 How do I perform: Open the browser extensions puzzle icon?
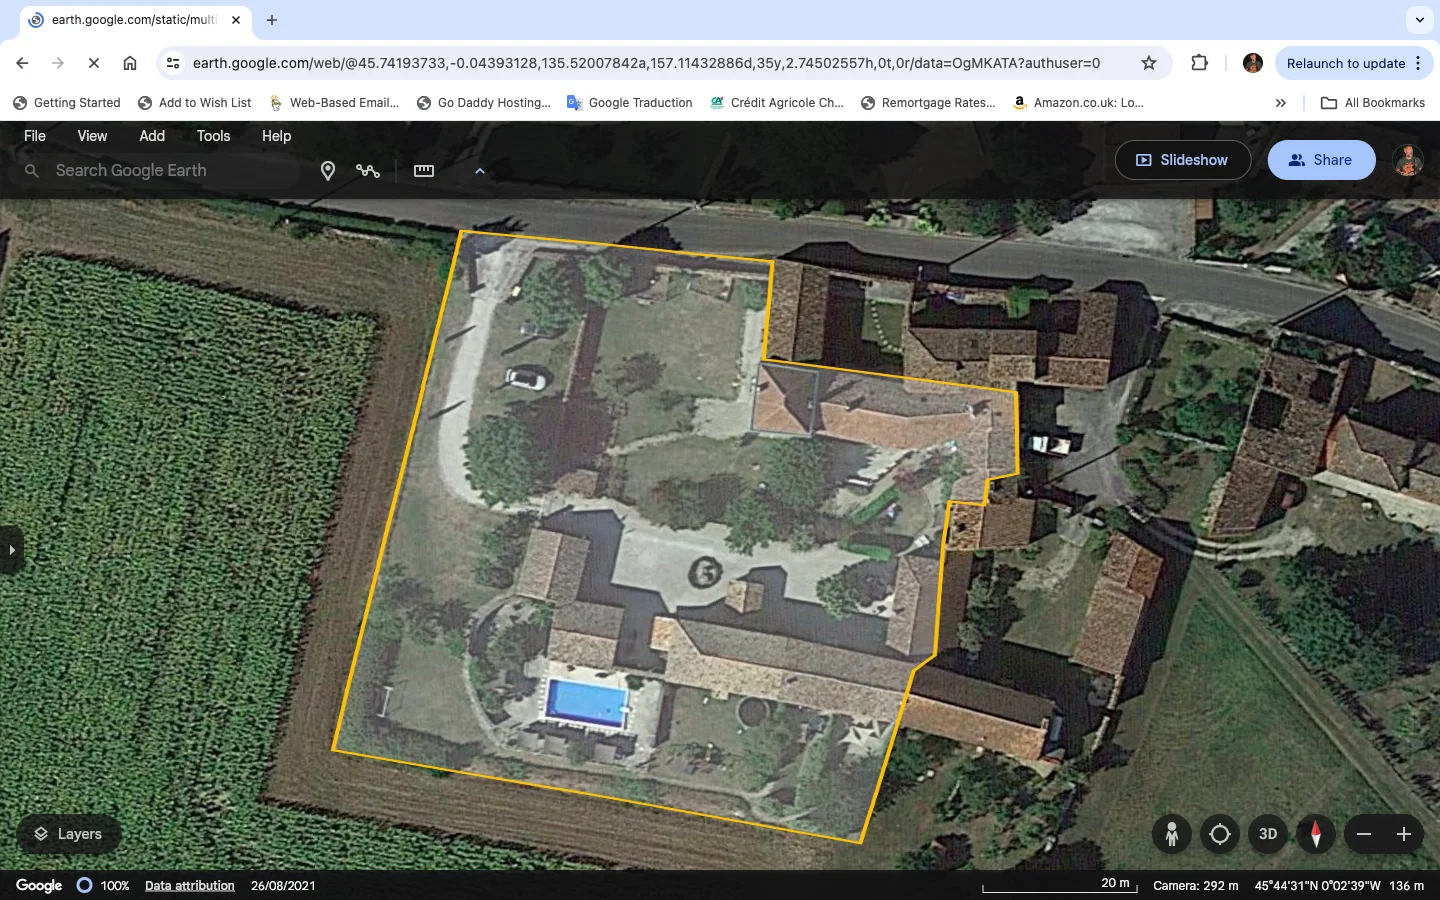1199,63
